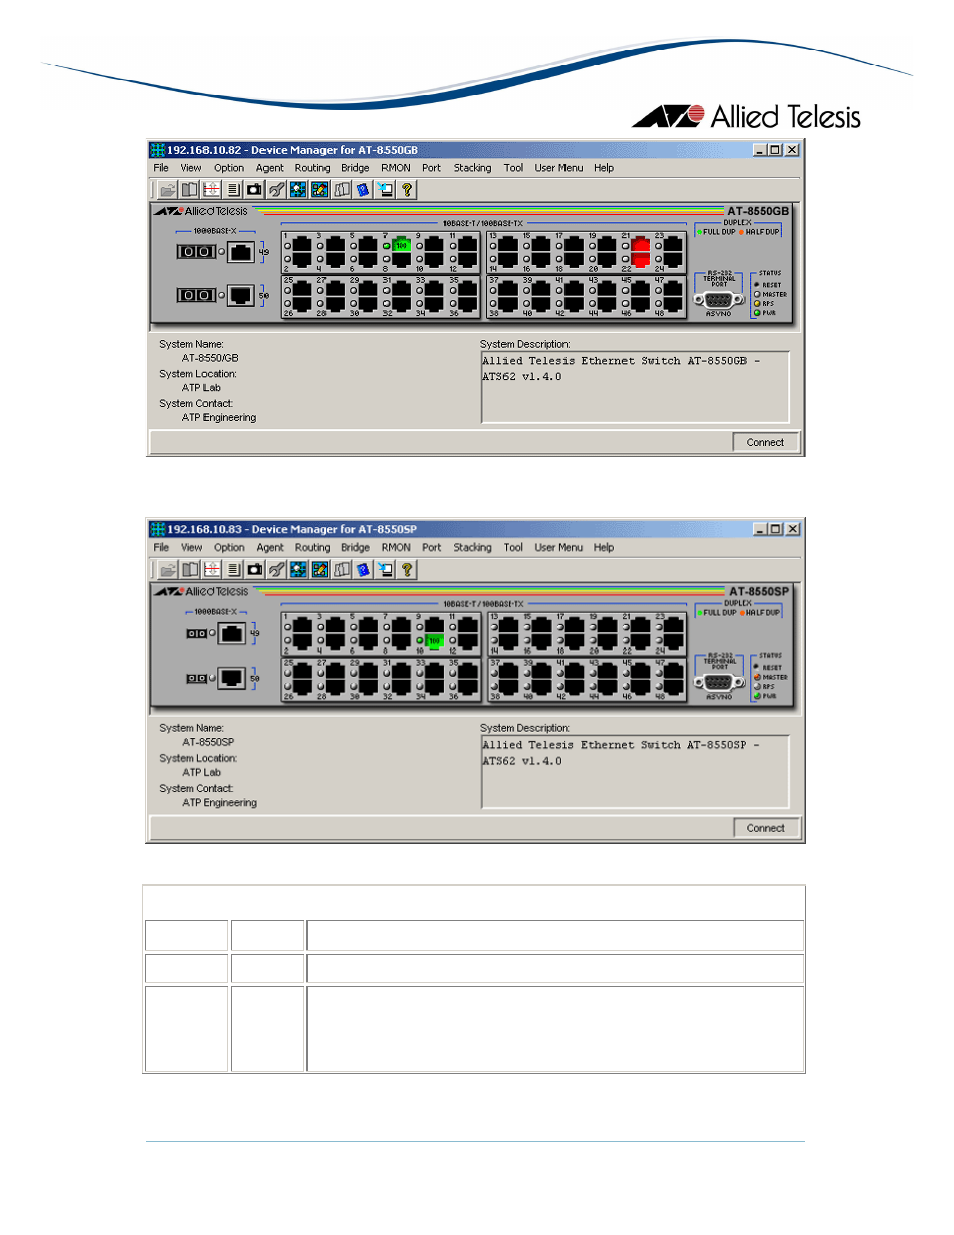Open the View menu in the AT-8550GB window
The width and height of the screenshot is (954, 1235).
191,168
